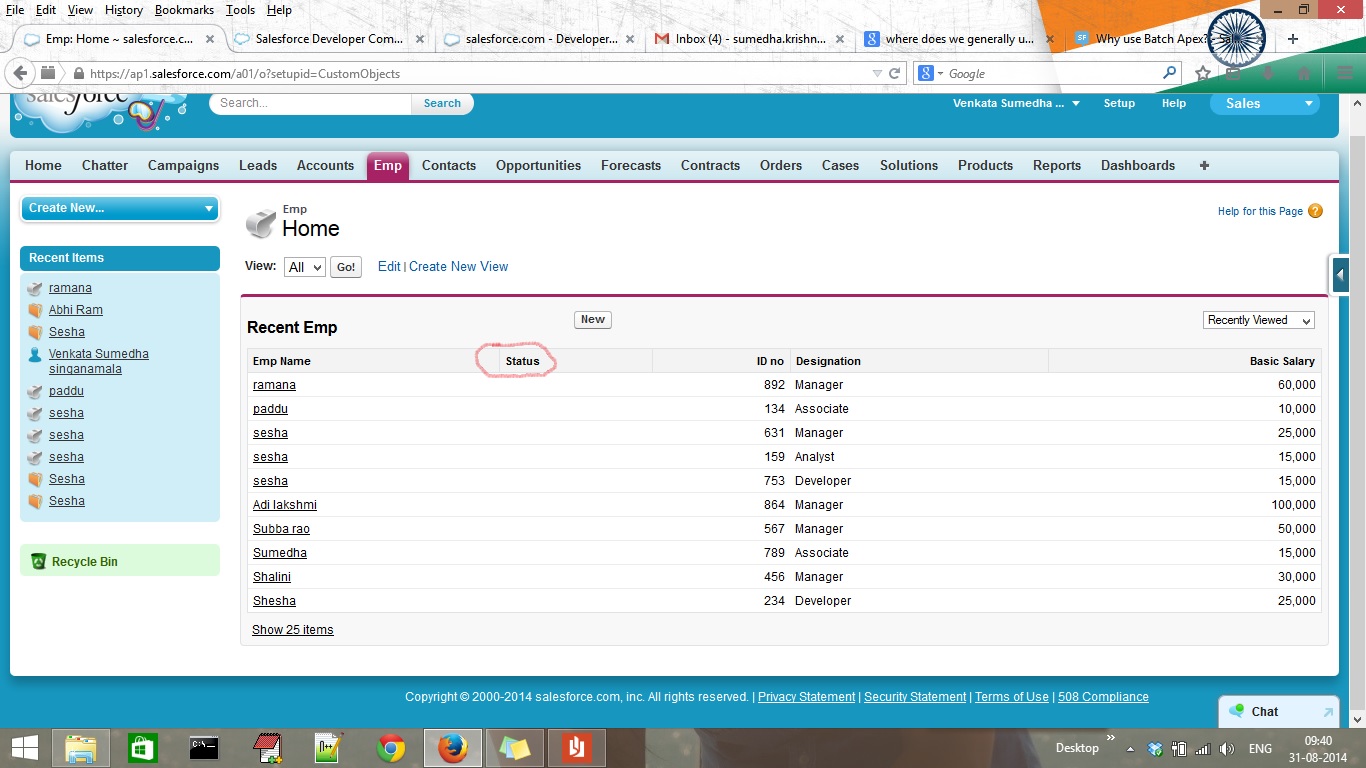The height and width of the screenshot is (768, 1366).
Task: Open File Explorer from the taskbar
Action: point(81,748)
